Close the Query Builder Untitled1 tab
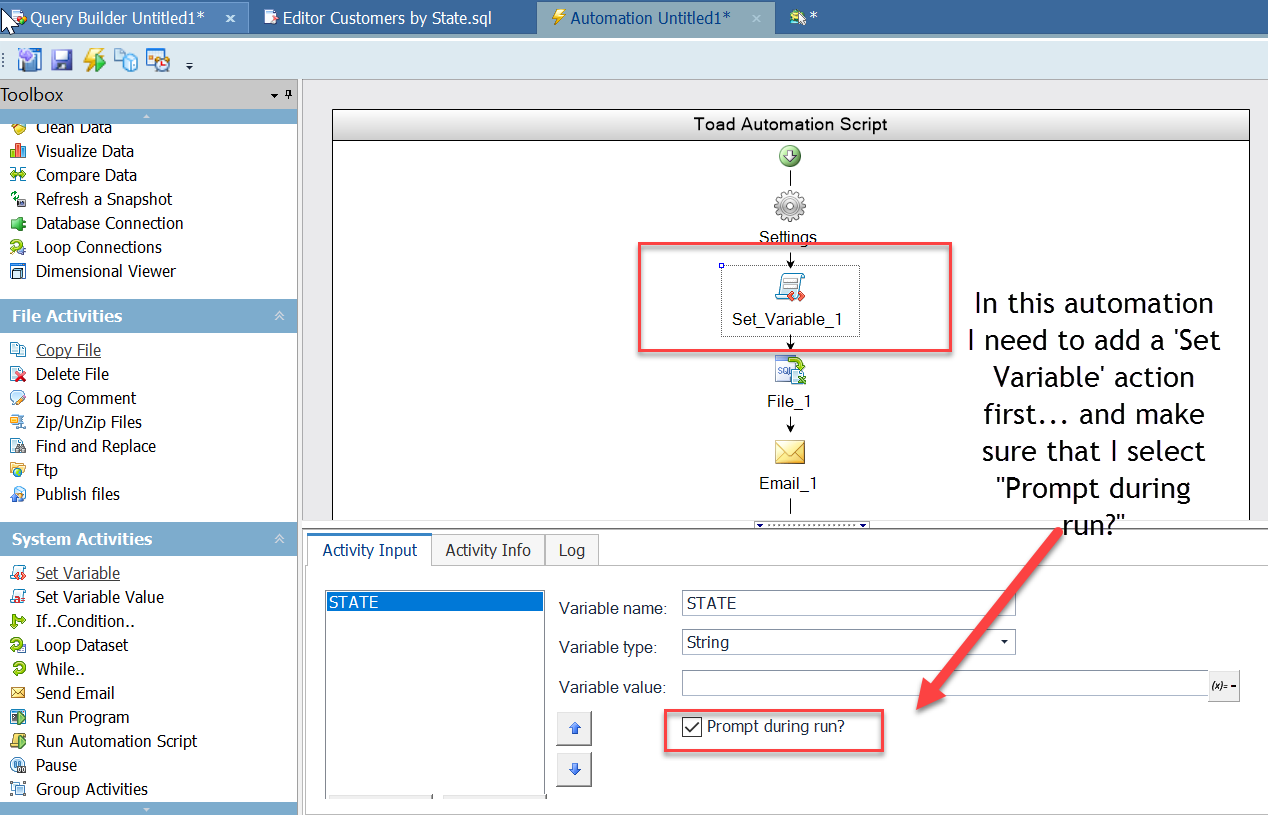This screenshot has height=815, width=1268. [230, 18]
